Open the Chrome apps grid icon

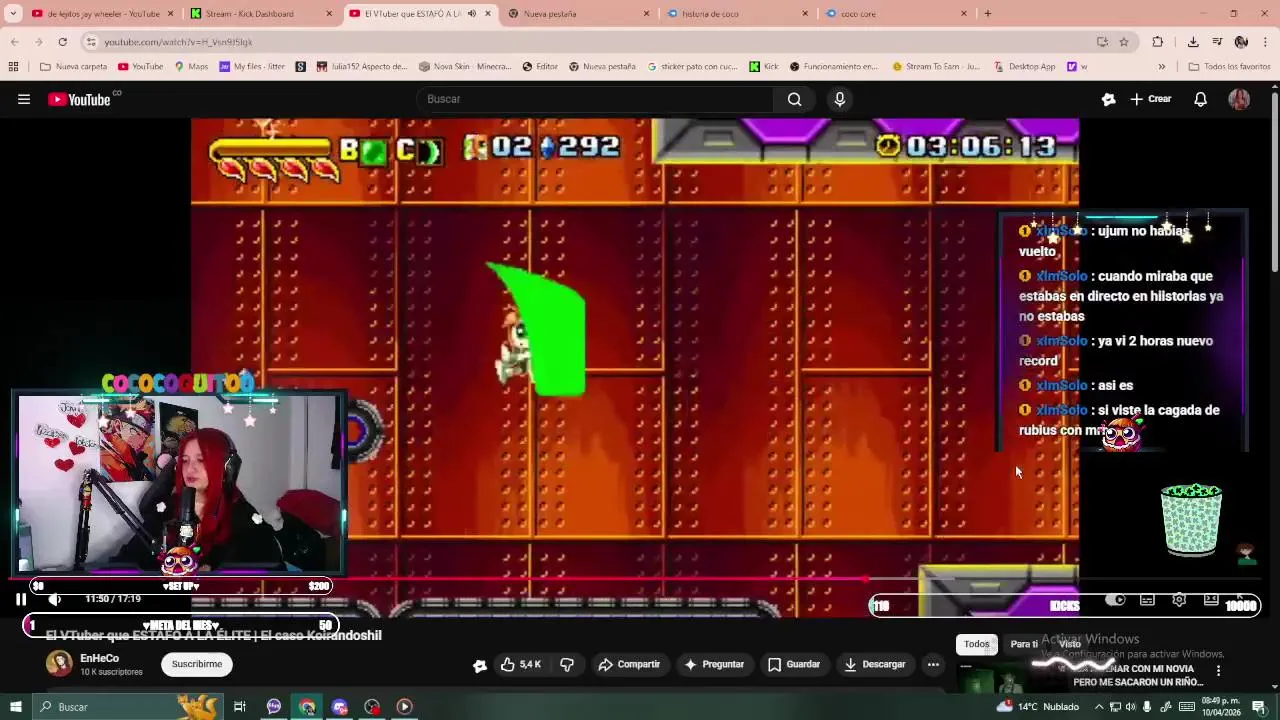click(x=13, y=67)
